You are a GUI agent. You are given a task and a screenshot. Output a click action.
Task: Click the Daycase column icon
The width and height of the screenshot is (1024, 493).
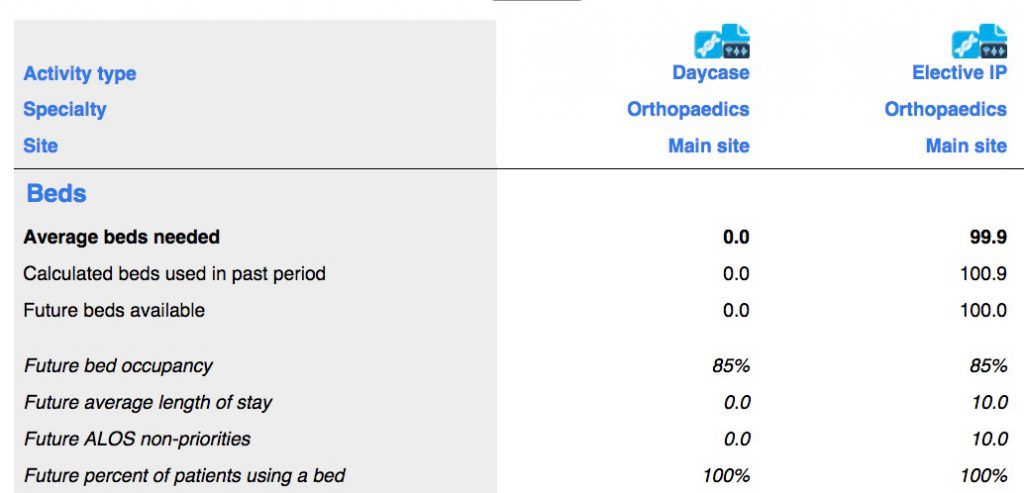coord(722,41)
